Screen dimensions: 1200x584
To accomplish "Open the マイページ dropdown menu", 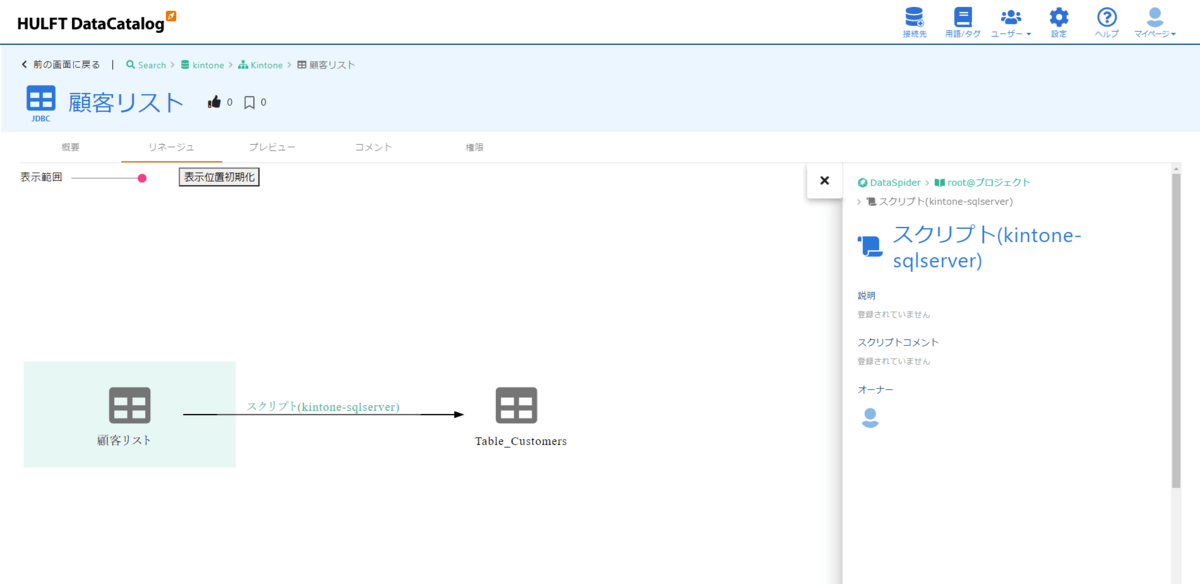I will point(1155,22).
